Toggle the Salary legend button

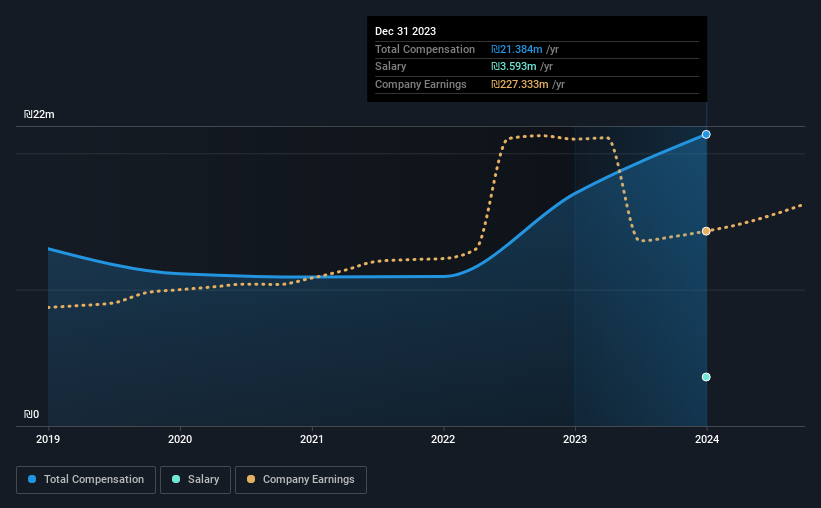point(195,480)
